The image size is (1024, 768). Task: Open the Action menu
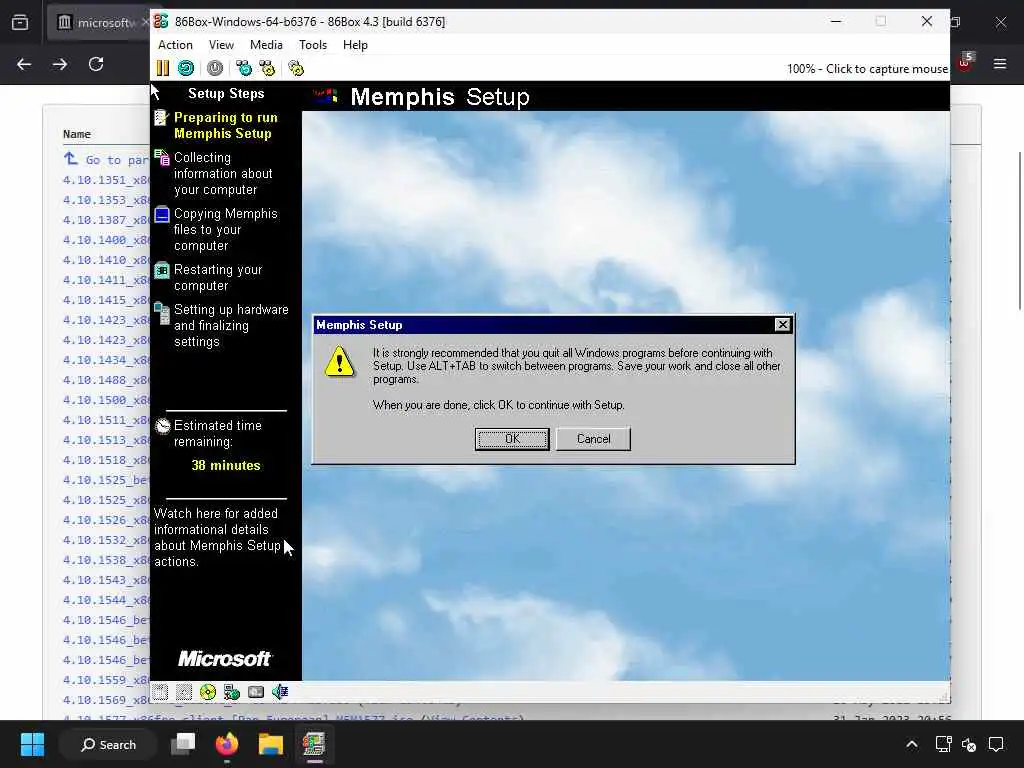click(175, 45)
